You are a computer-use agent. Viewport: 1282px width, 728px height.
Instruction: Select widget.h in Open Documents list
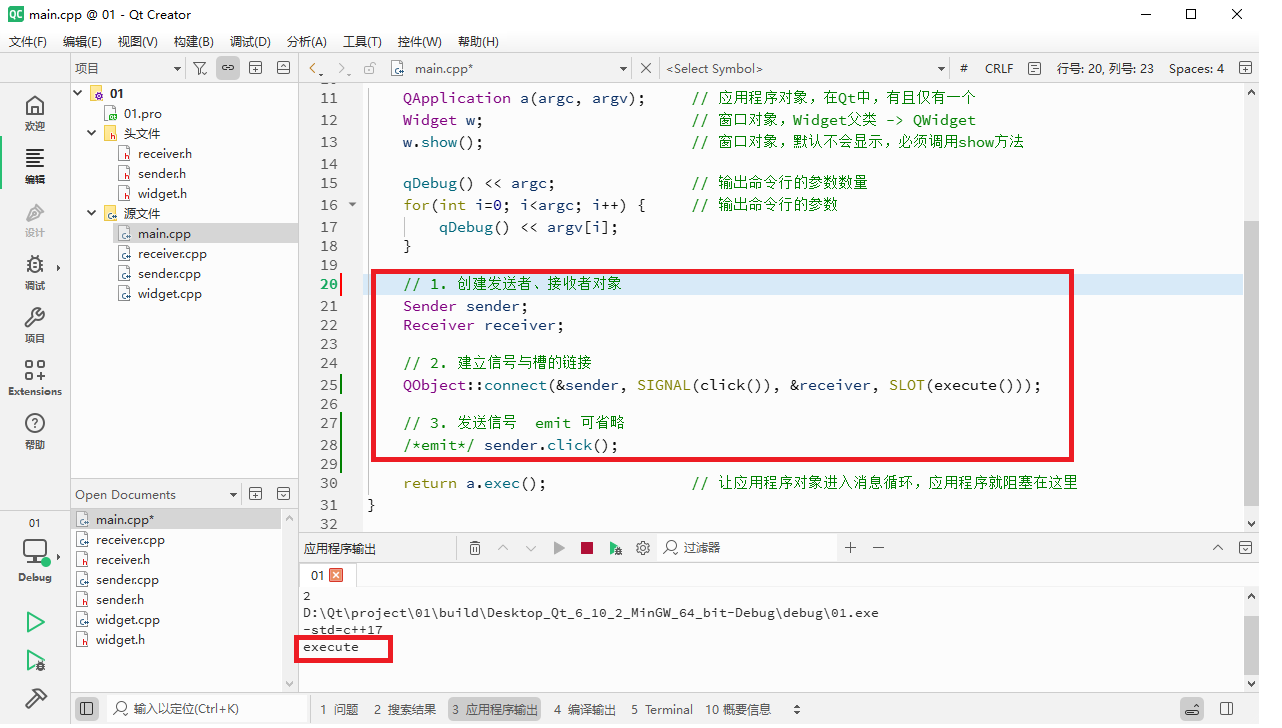(120, 639)
